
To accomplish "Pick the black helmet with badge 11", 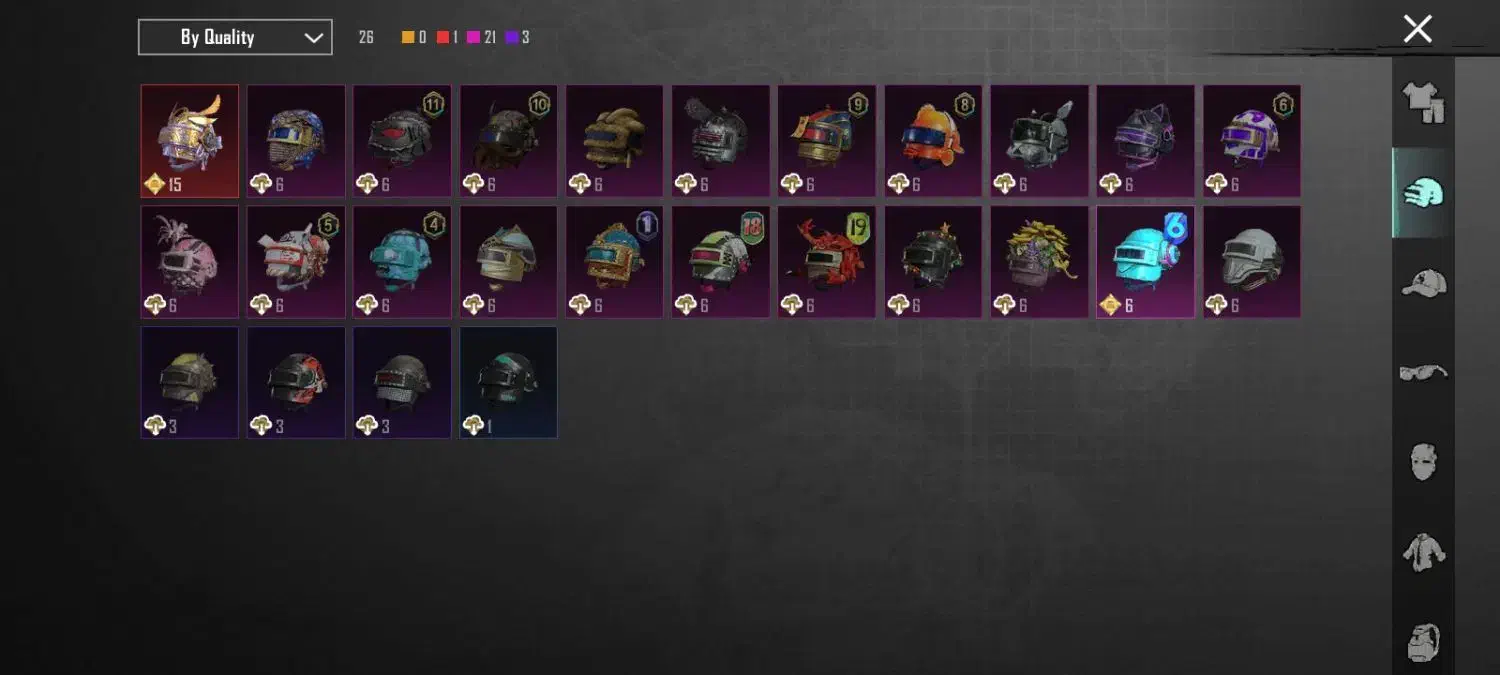I will coord(402,141).
